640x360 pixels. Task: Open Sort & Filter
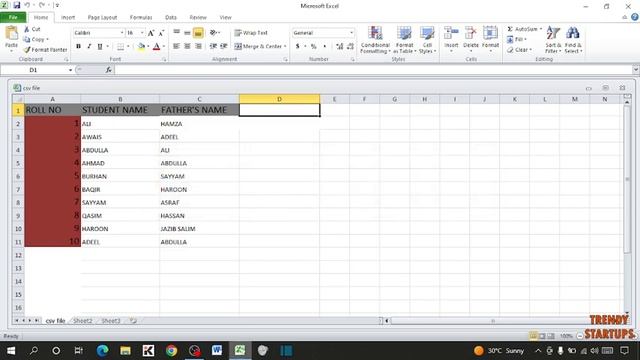(x=553, y=40)
